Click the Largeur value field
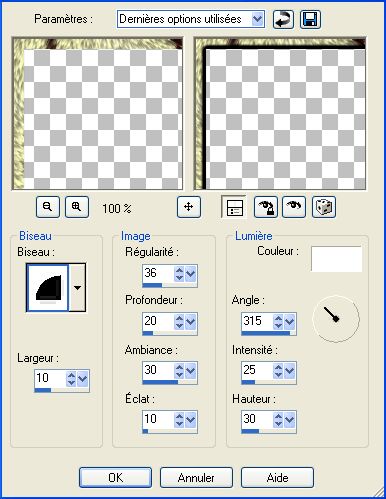 [50, 378]
